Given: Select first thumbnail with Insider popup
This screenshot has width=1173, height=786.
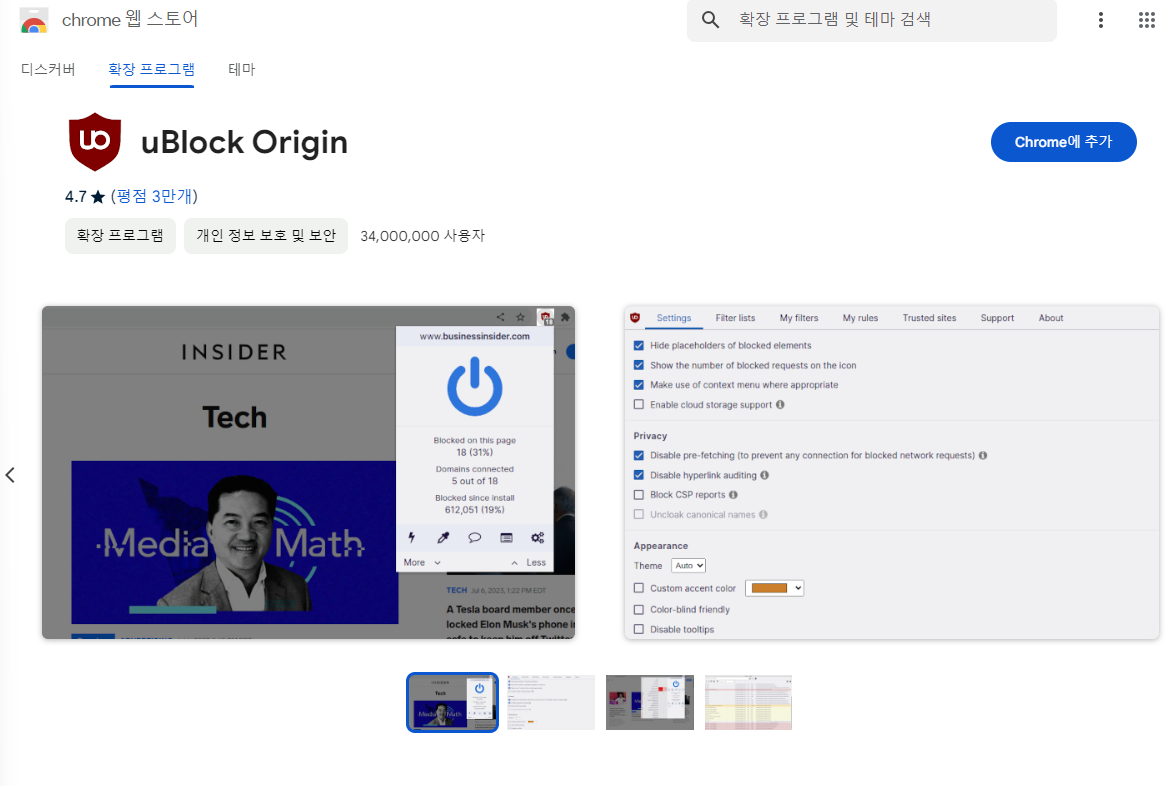Looking at the screenshot, I should [x=452, y=702].
